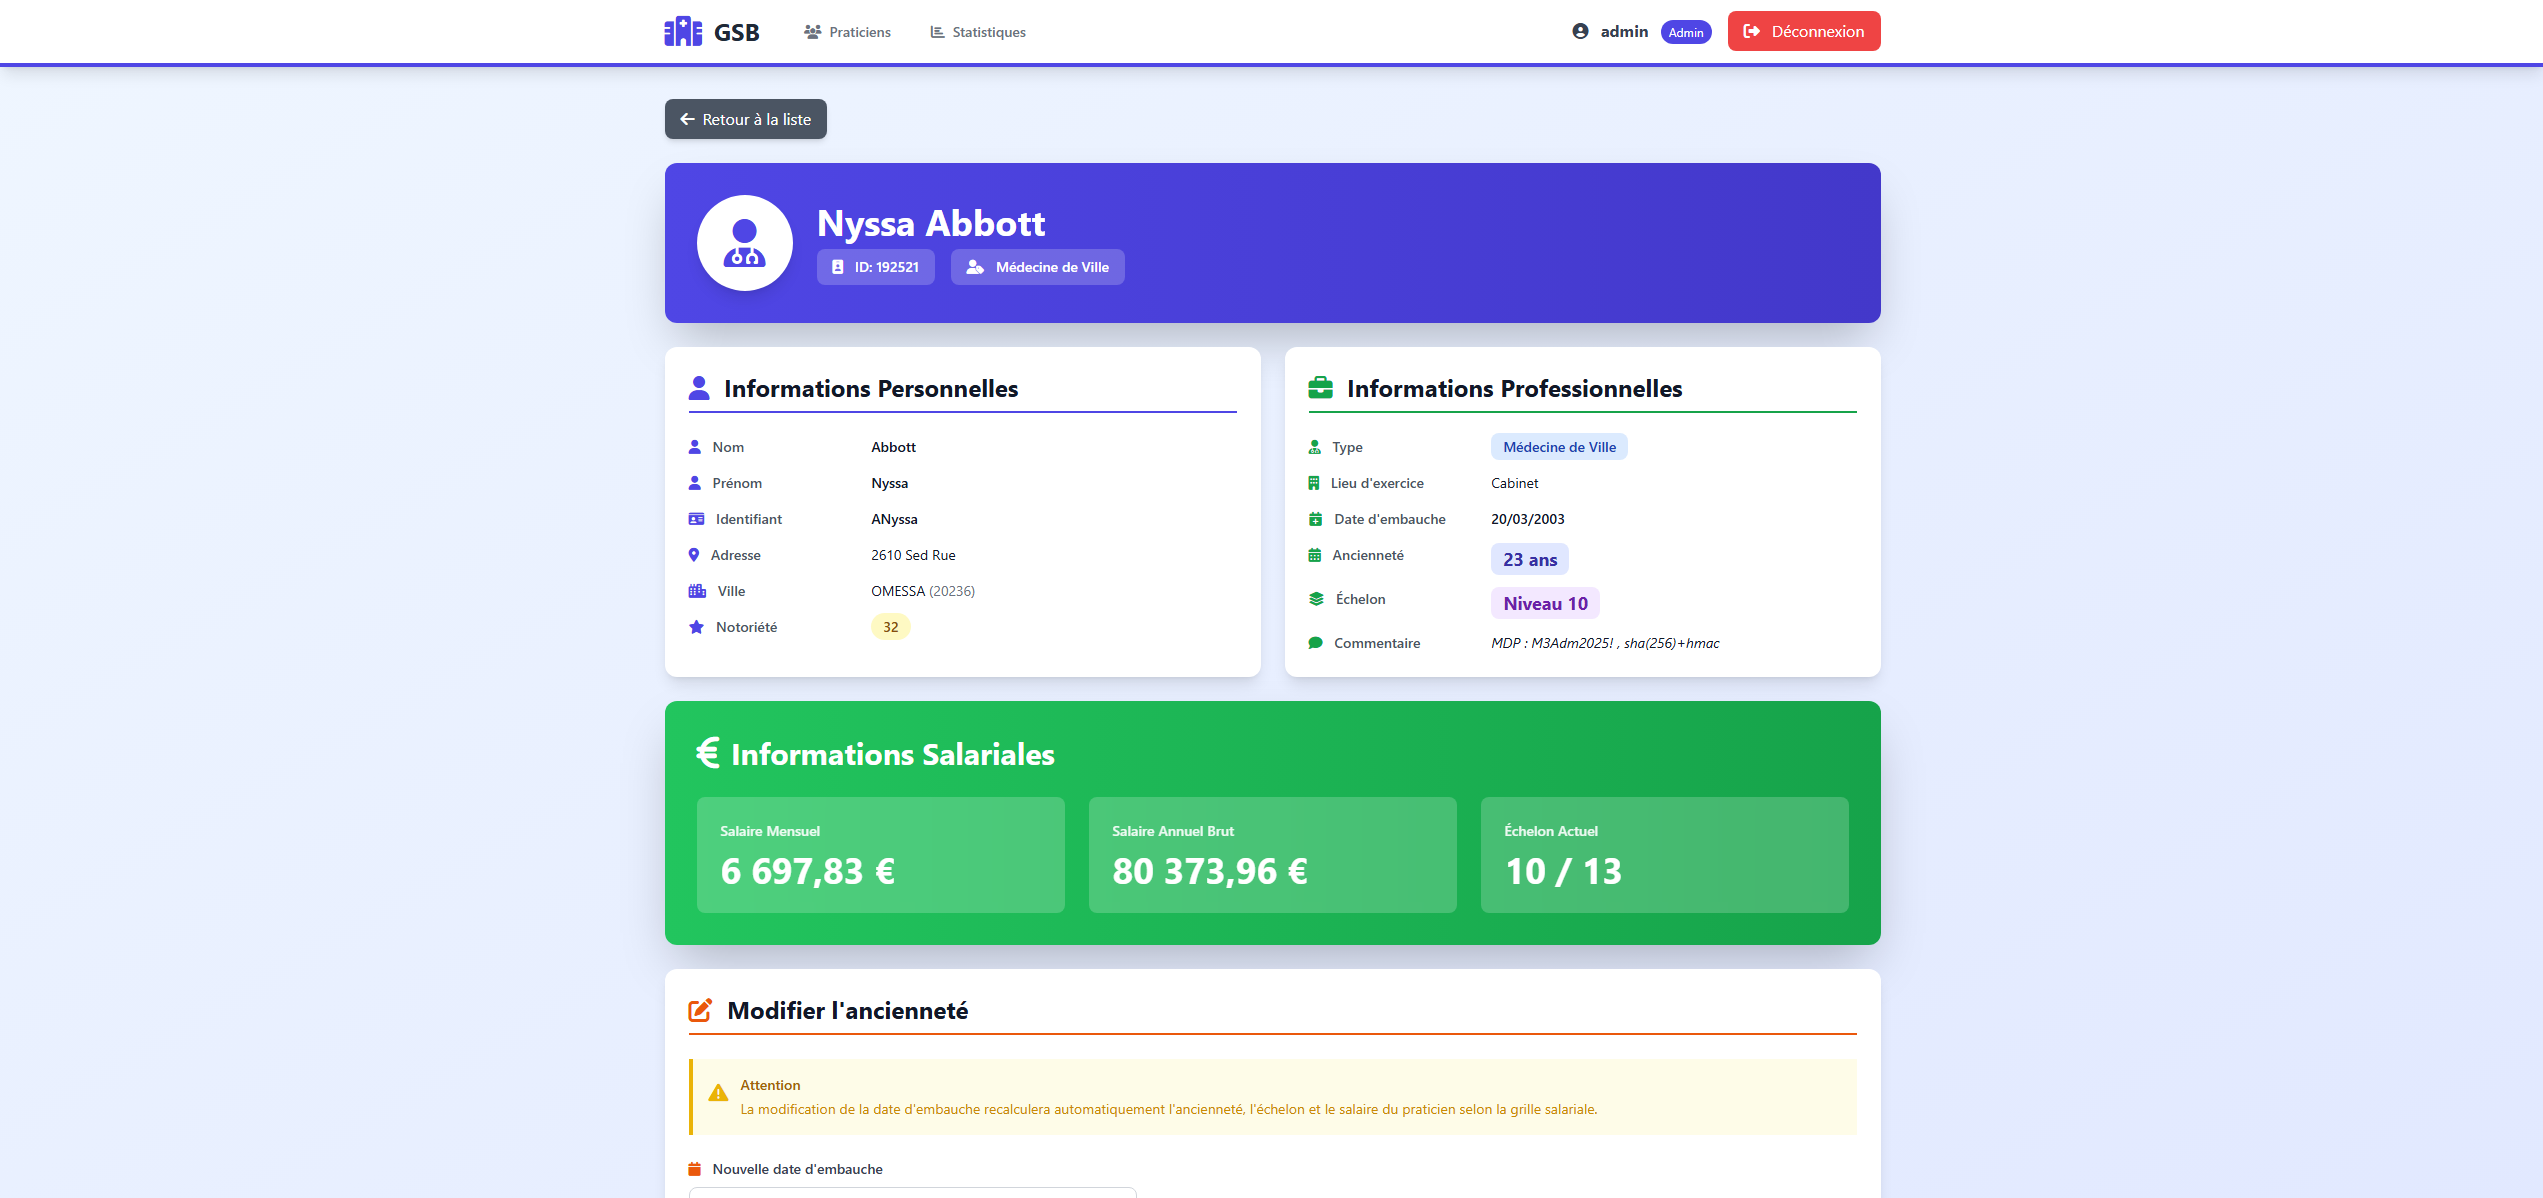The image size is (2543, 1198).
Task: Click the Nouvelle date d'embauche input field
Action: coord(912,1192)
